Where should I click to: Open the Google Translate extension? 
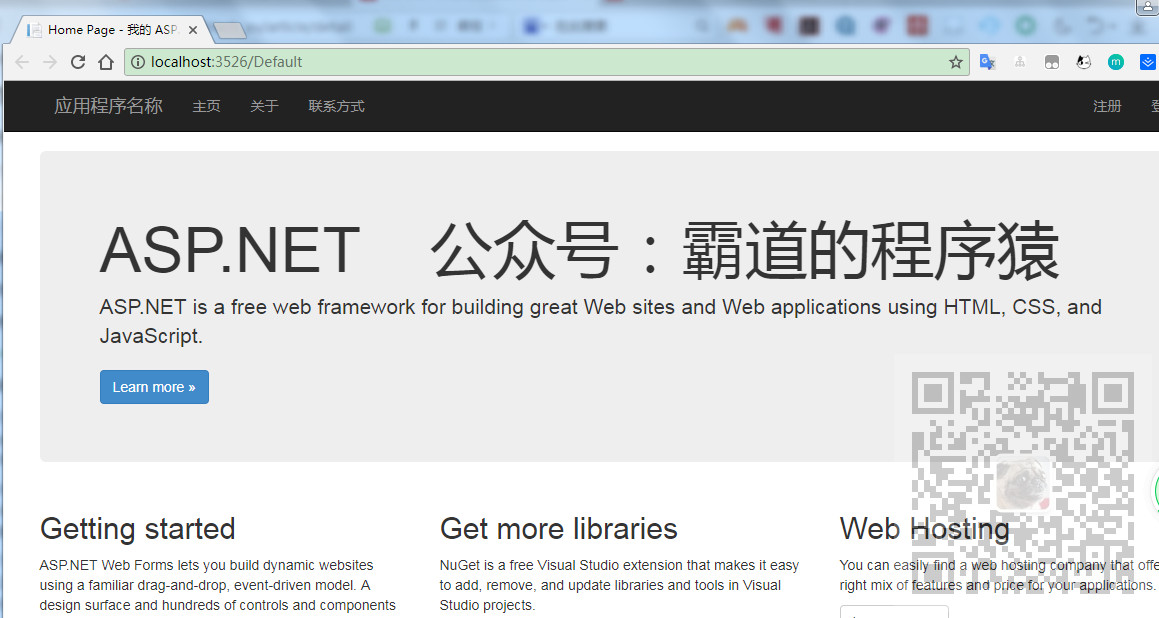pos(987,61)
